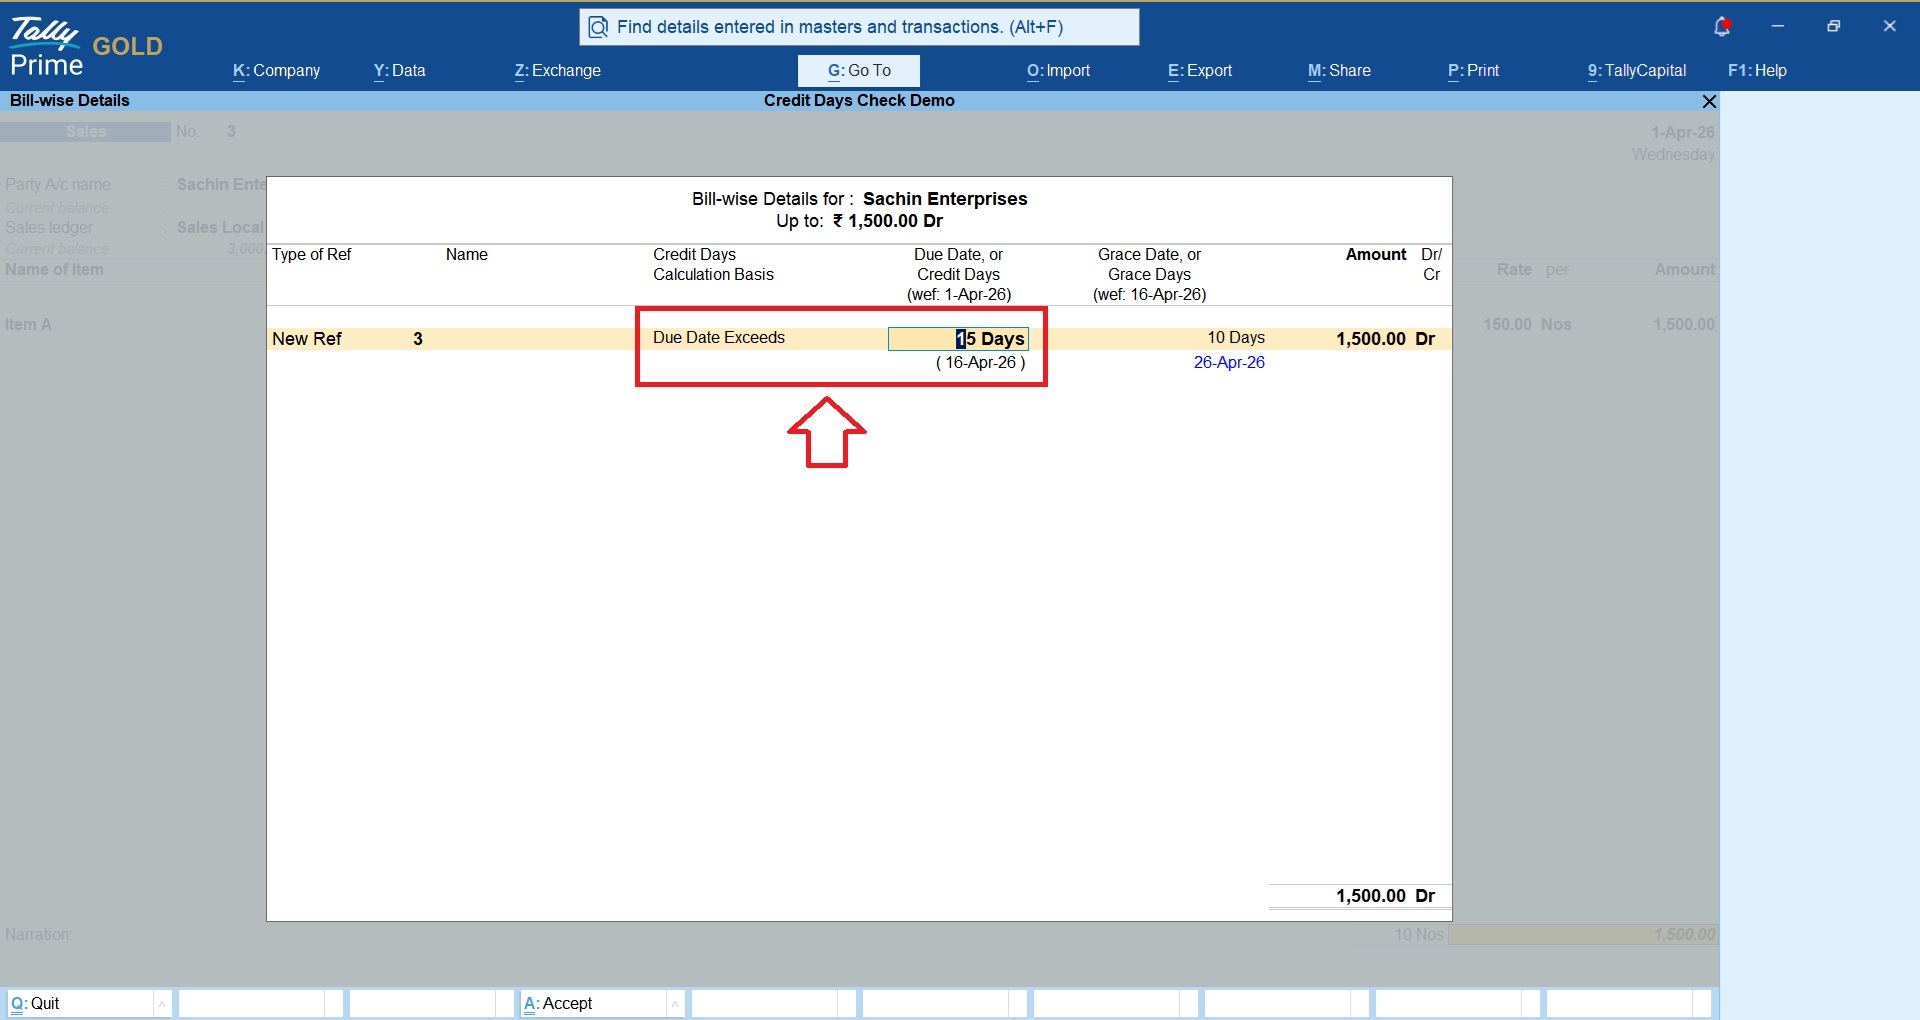Screen dimensions: 1920x1020
Task: Click the A: Accept button
Action: (593, 1003)
